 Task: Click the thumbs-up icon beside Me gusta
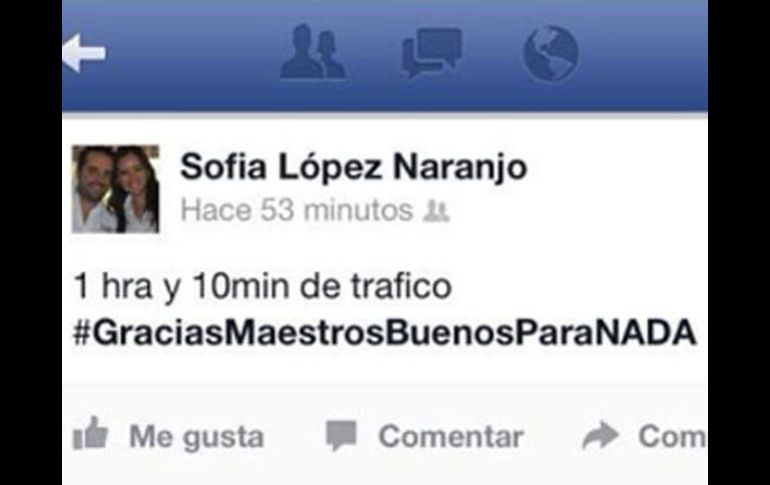coord(90,433)
